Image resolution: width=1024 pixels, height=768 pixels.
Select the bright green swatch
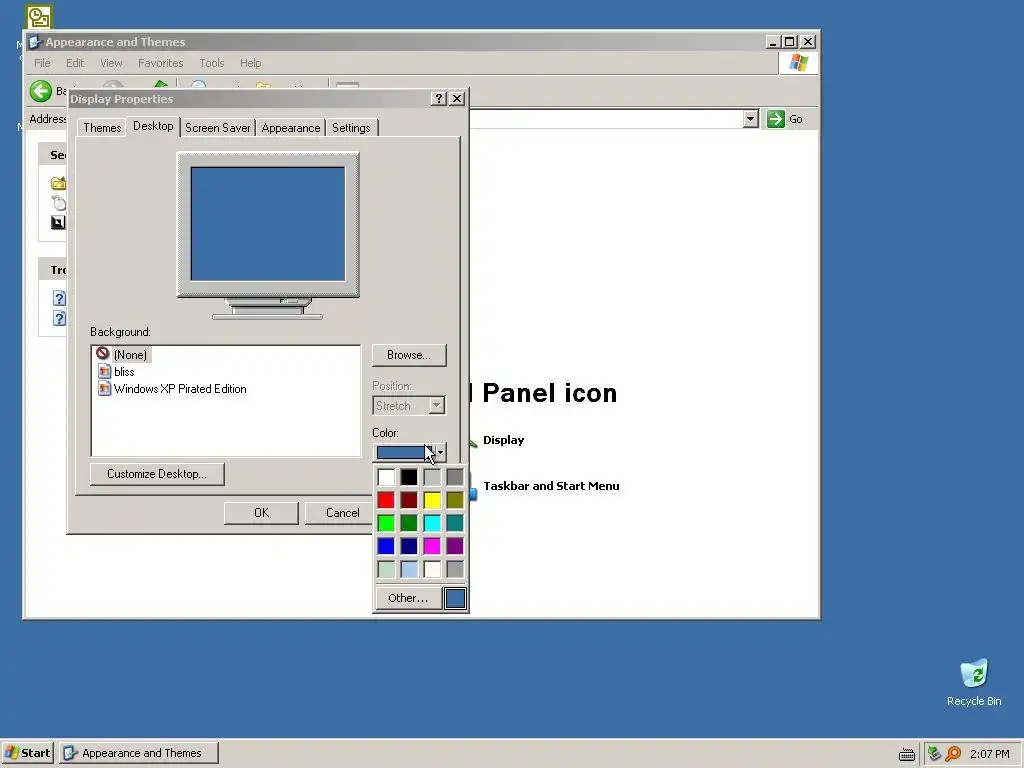point(386,522)
